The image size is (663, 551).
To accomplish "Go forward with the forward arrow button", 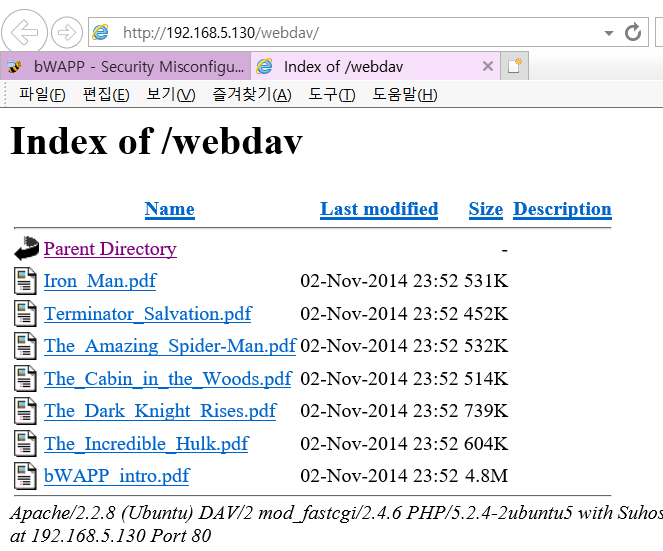I will 67,33.
